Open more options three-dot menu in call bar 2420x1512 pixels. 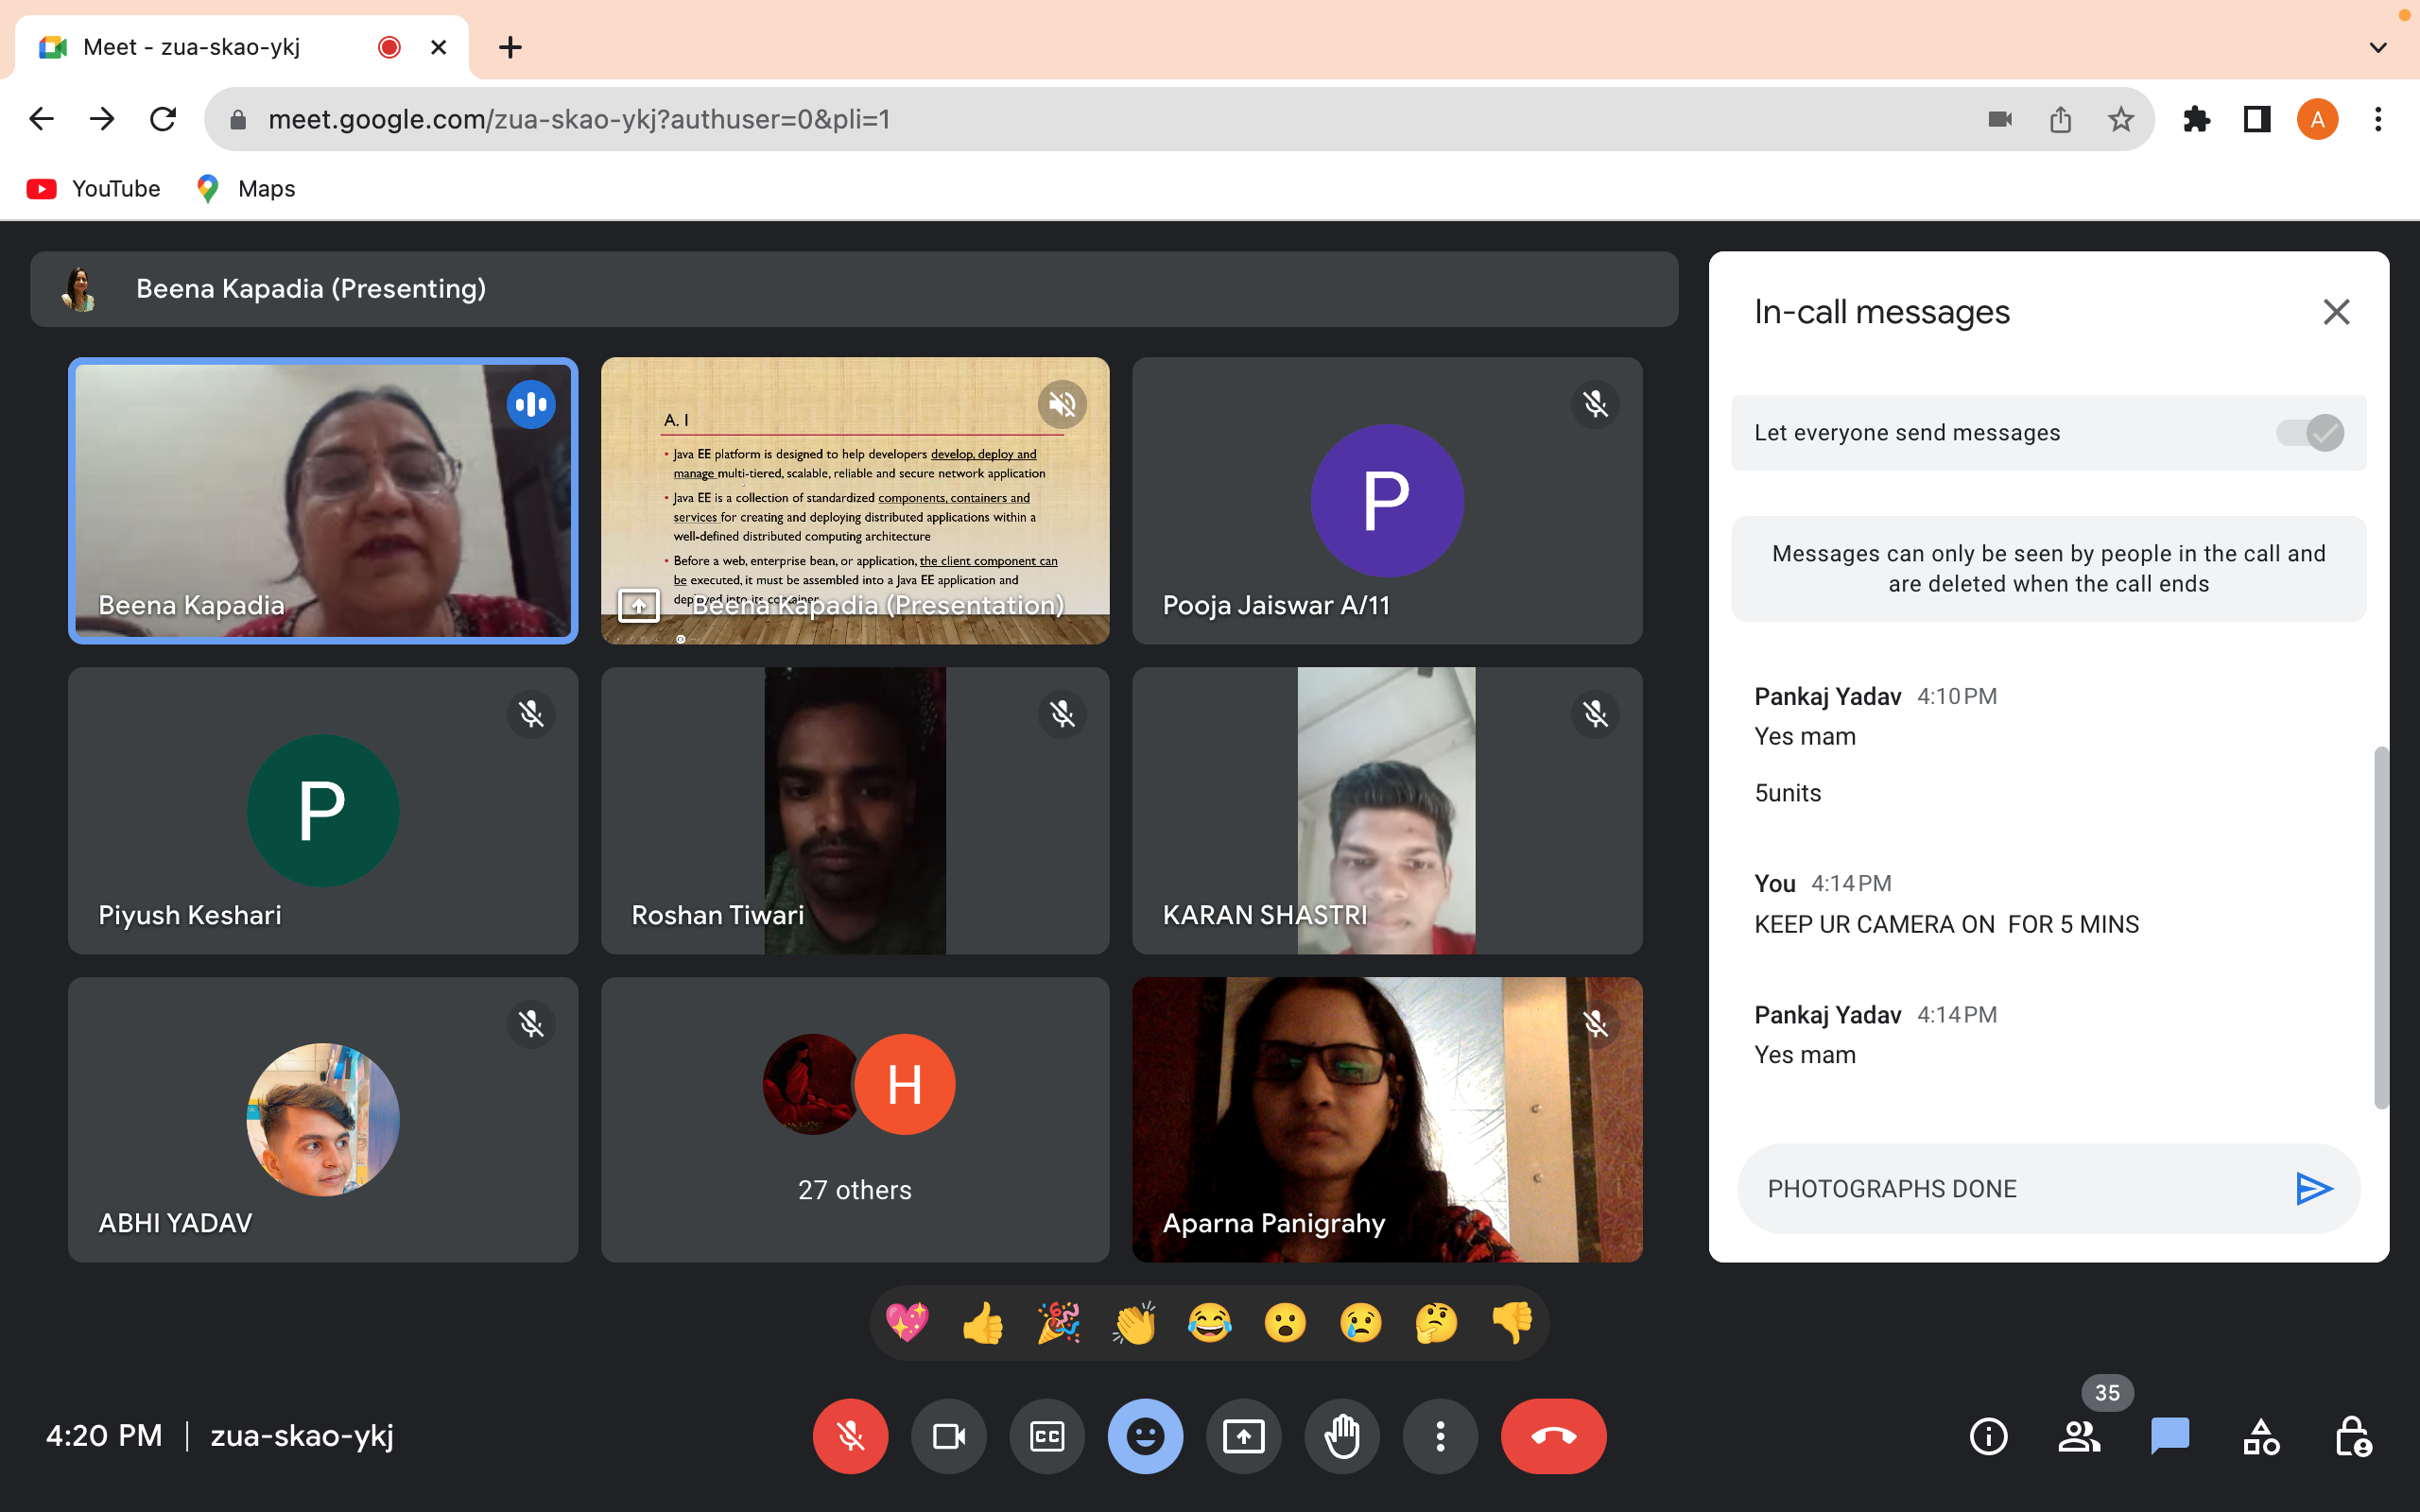[1440, 1437]
